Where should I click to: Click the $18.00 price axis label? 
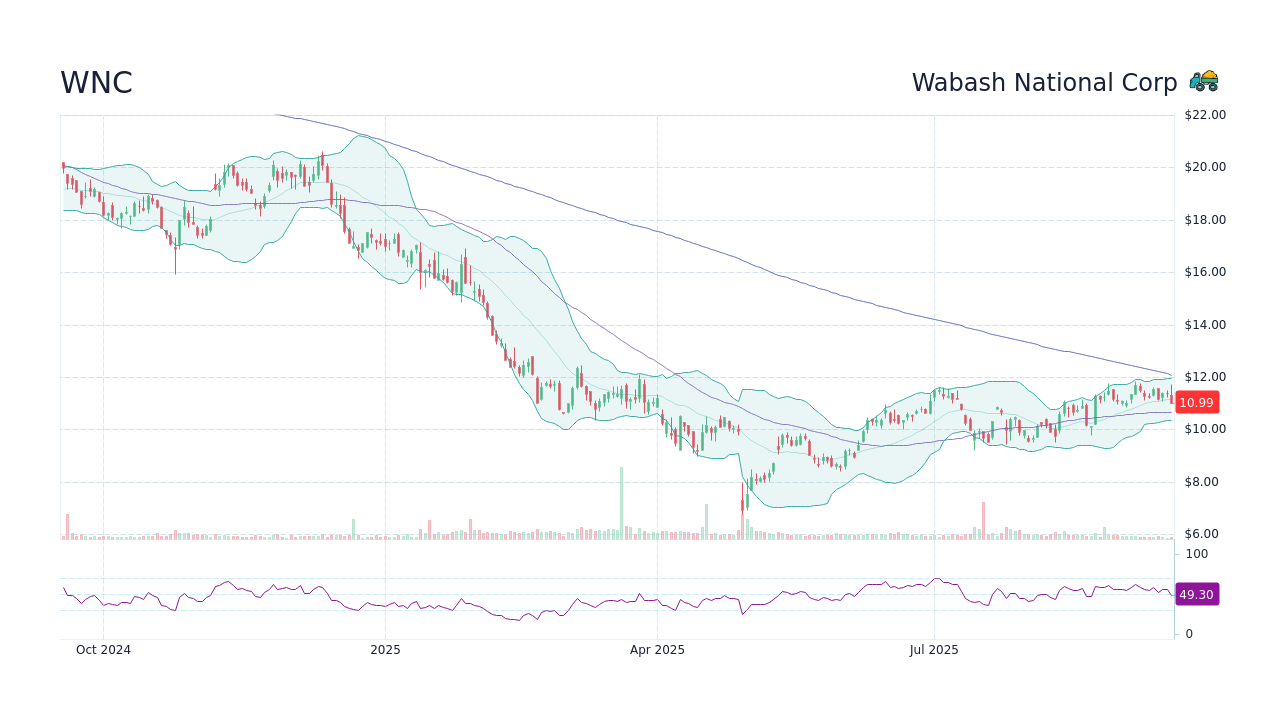coord(1205,220)
